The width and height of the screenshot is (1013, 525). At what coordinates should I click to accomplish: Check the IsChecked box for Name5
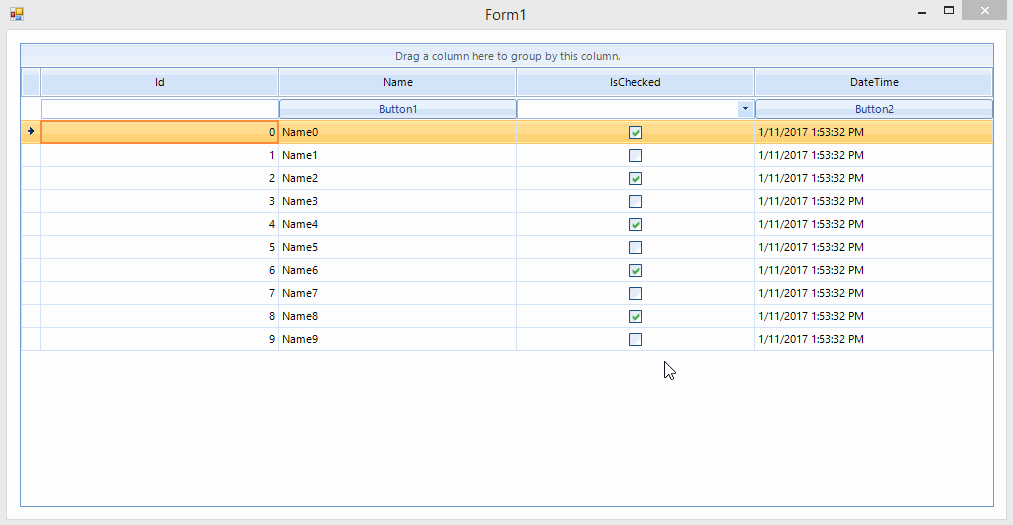pos(635,247)
